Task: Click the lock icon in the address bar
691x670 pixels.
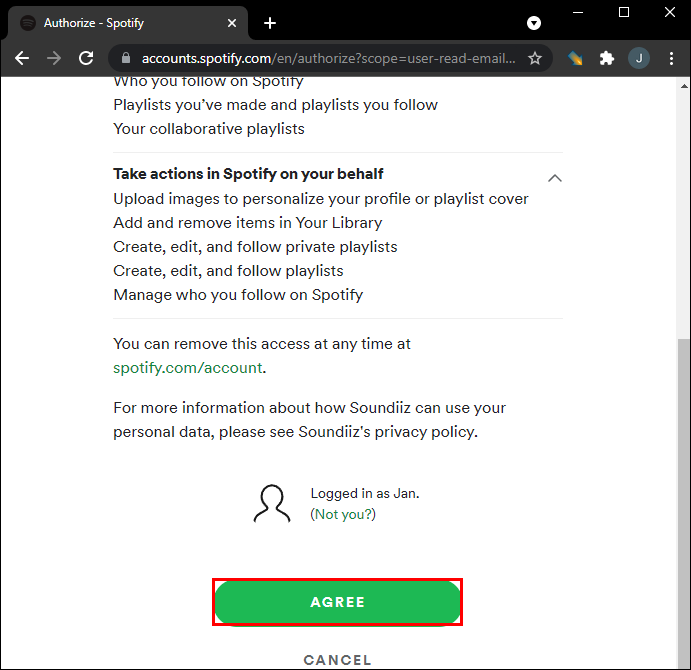Action: pos(127,59)
